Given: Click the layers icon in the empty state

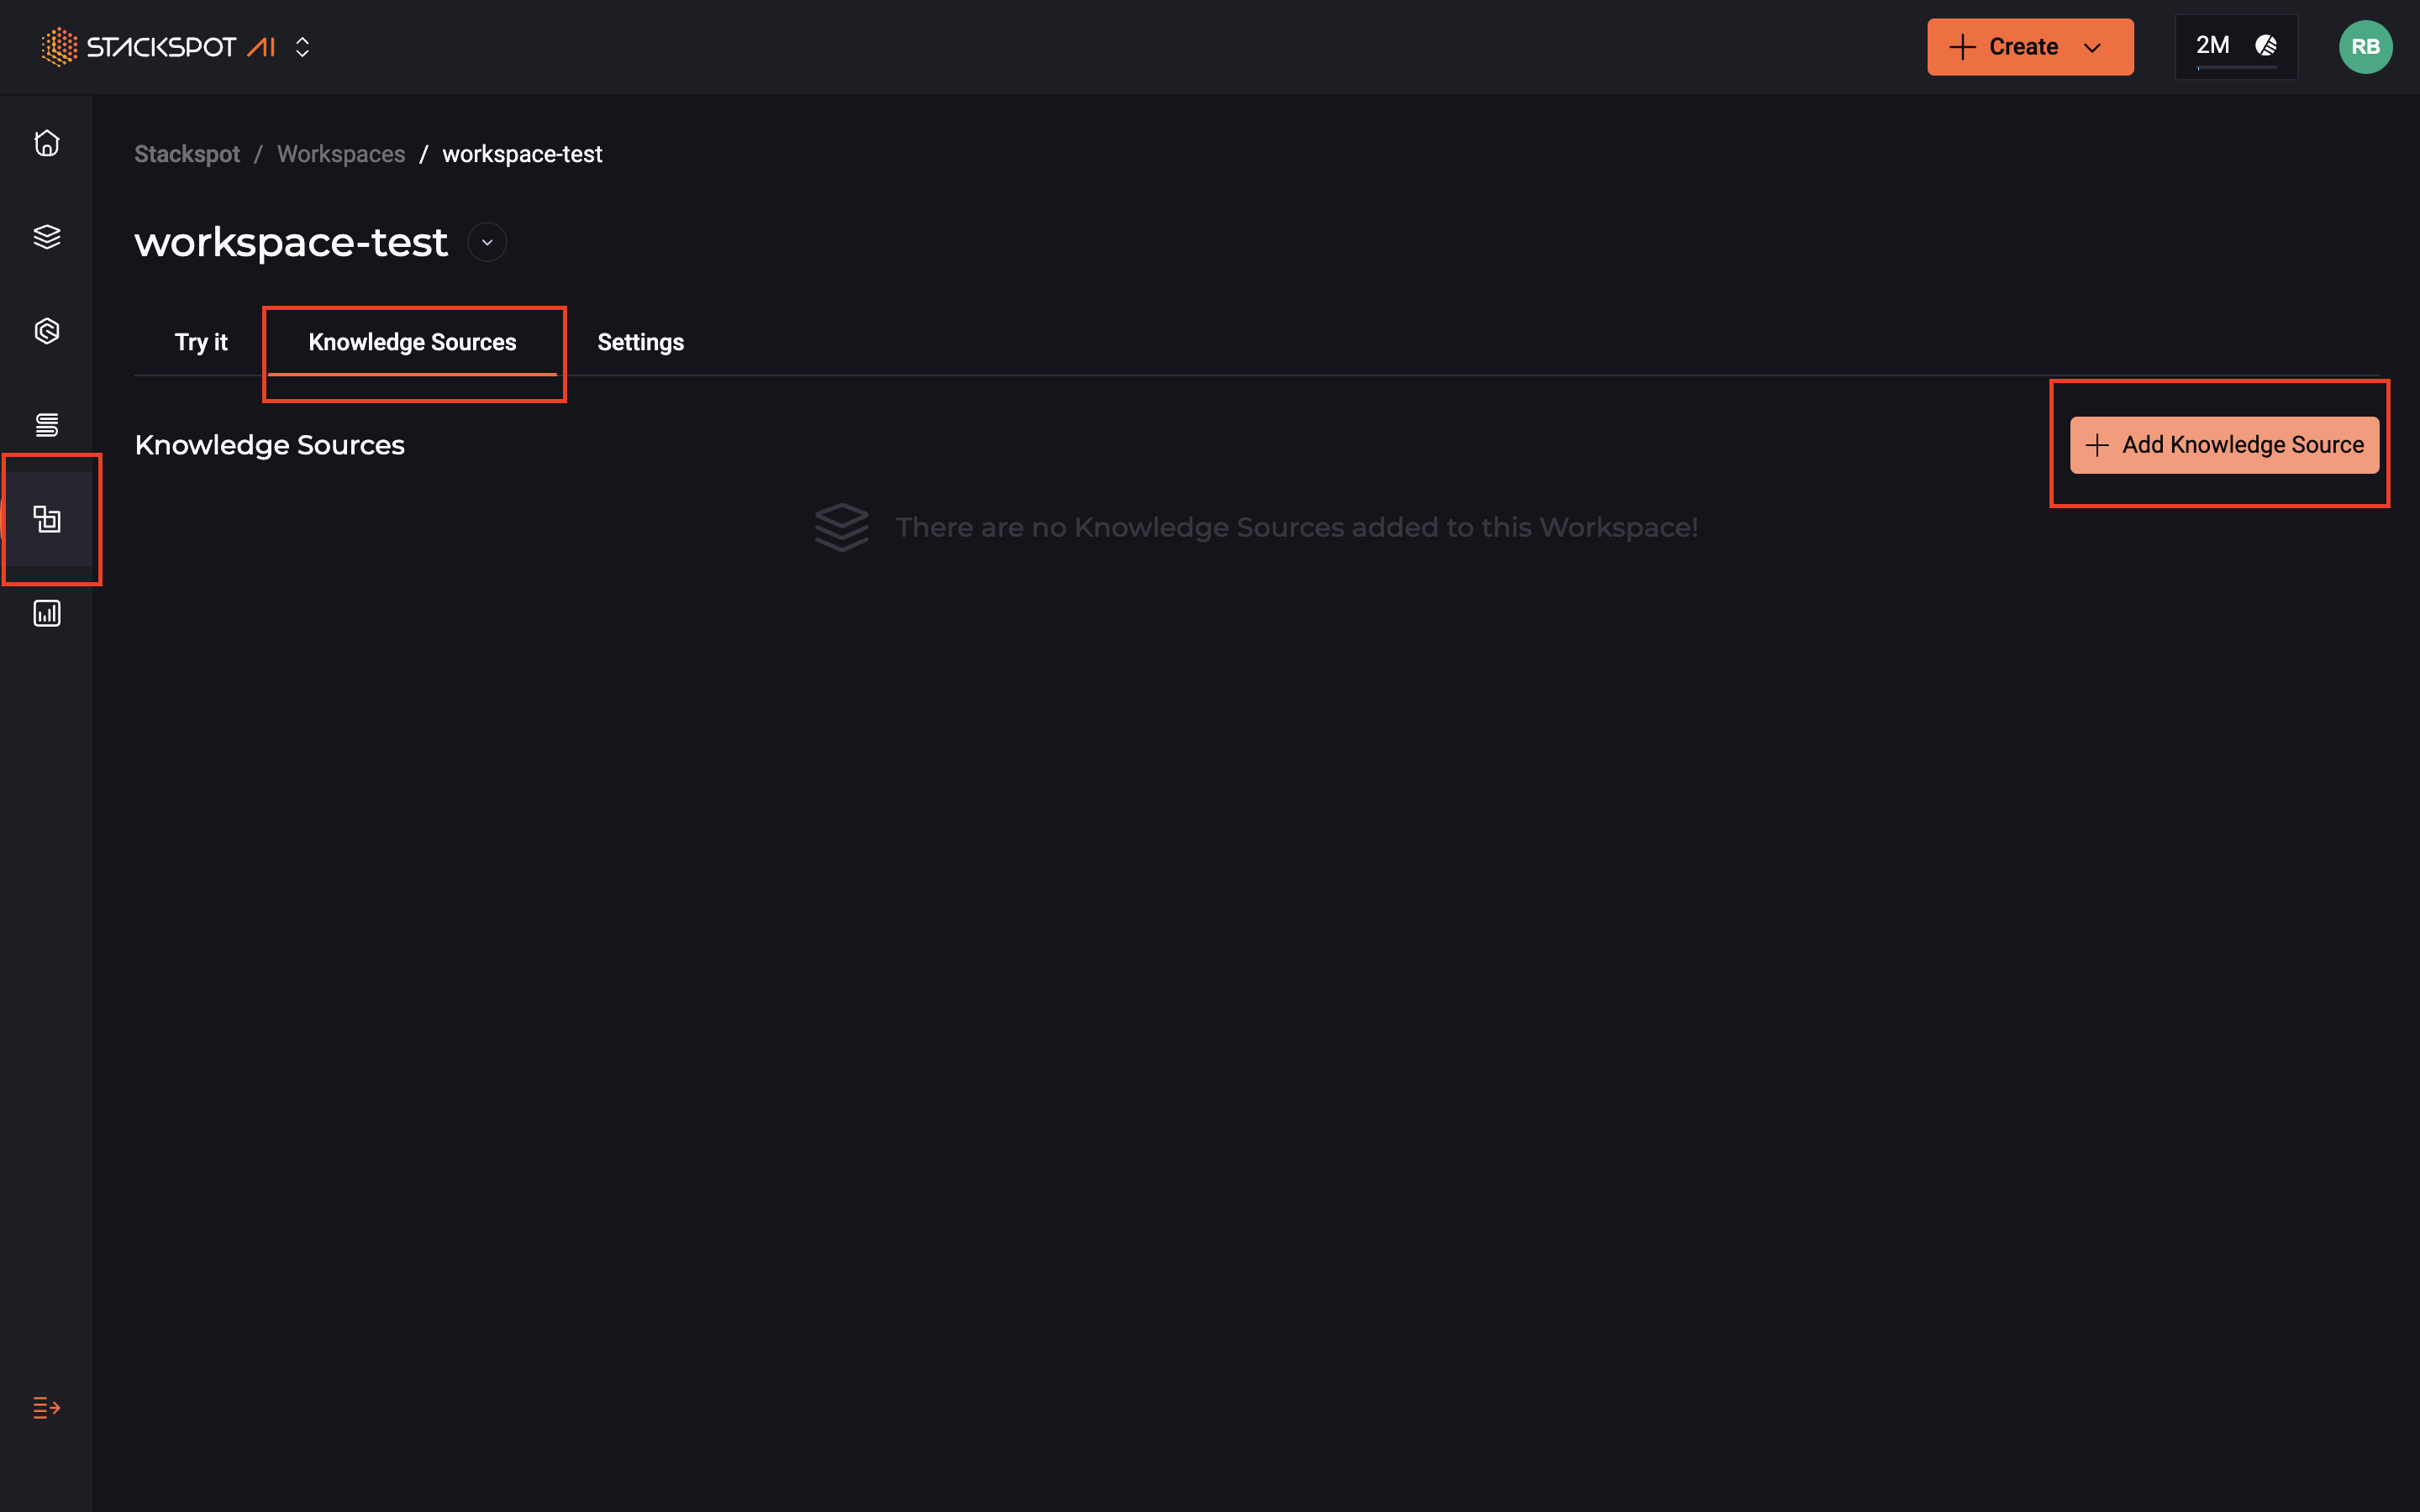Looking at the screenshot, I should [841, 527].
